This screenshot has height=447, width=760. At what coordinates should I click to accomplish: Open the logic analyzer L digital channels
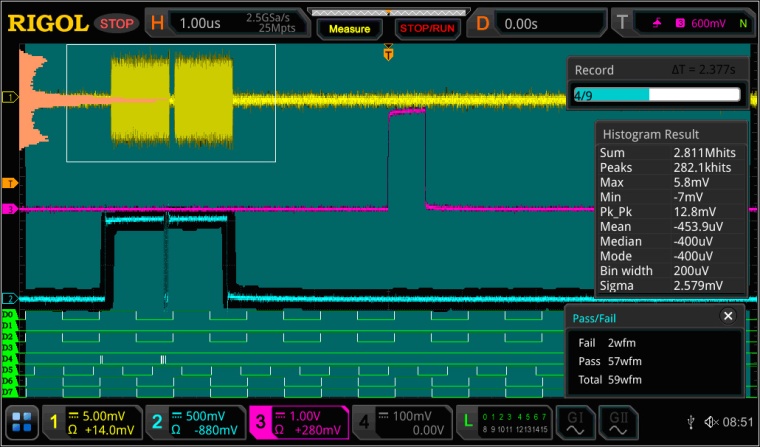pyautogui.click(x=507, y=423)
